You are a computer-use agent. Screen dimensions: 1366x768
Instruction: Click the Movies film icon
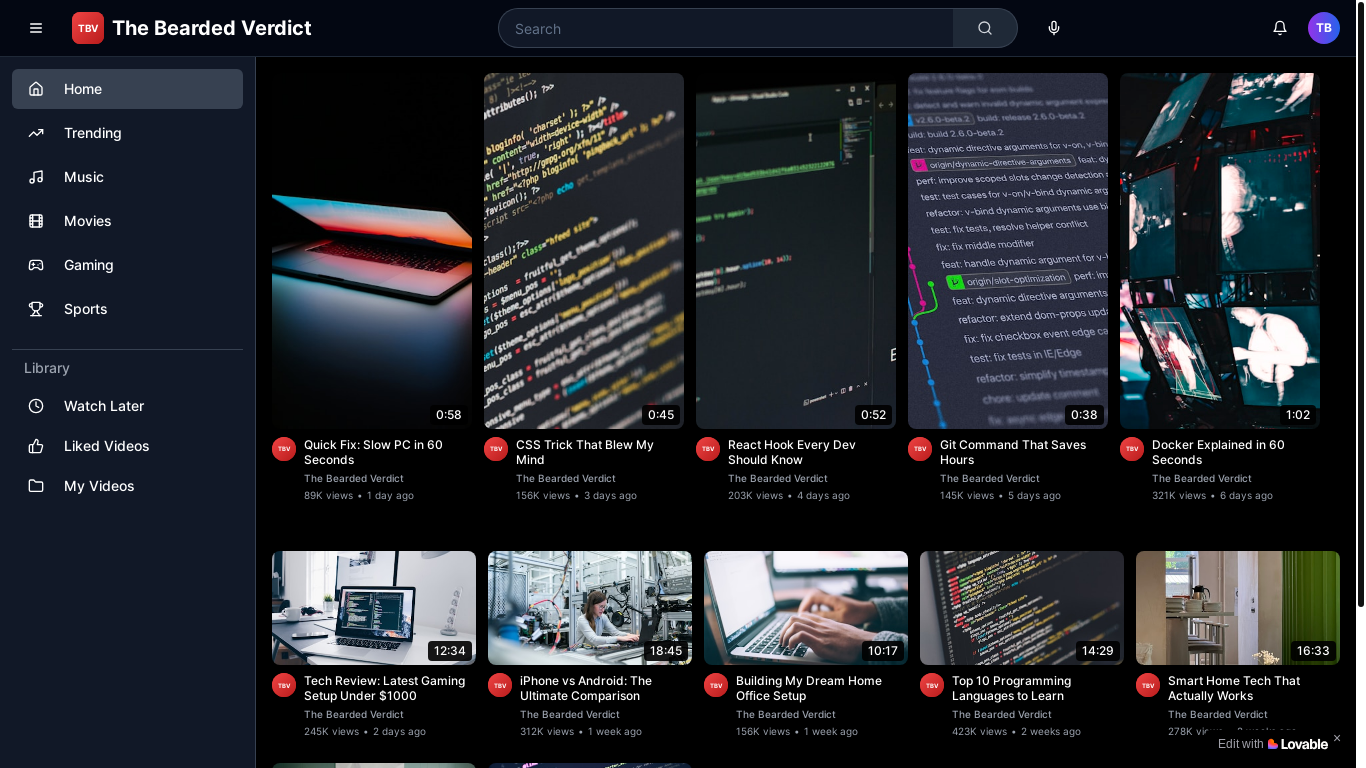tap(36, 221)
